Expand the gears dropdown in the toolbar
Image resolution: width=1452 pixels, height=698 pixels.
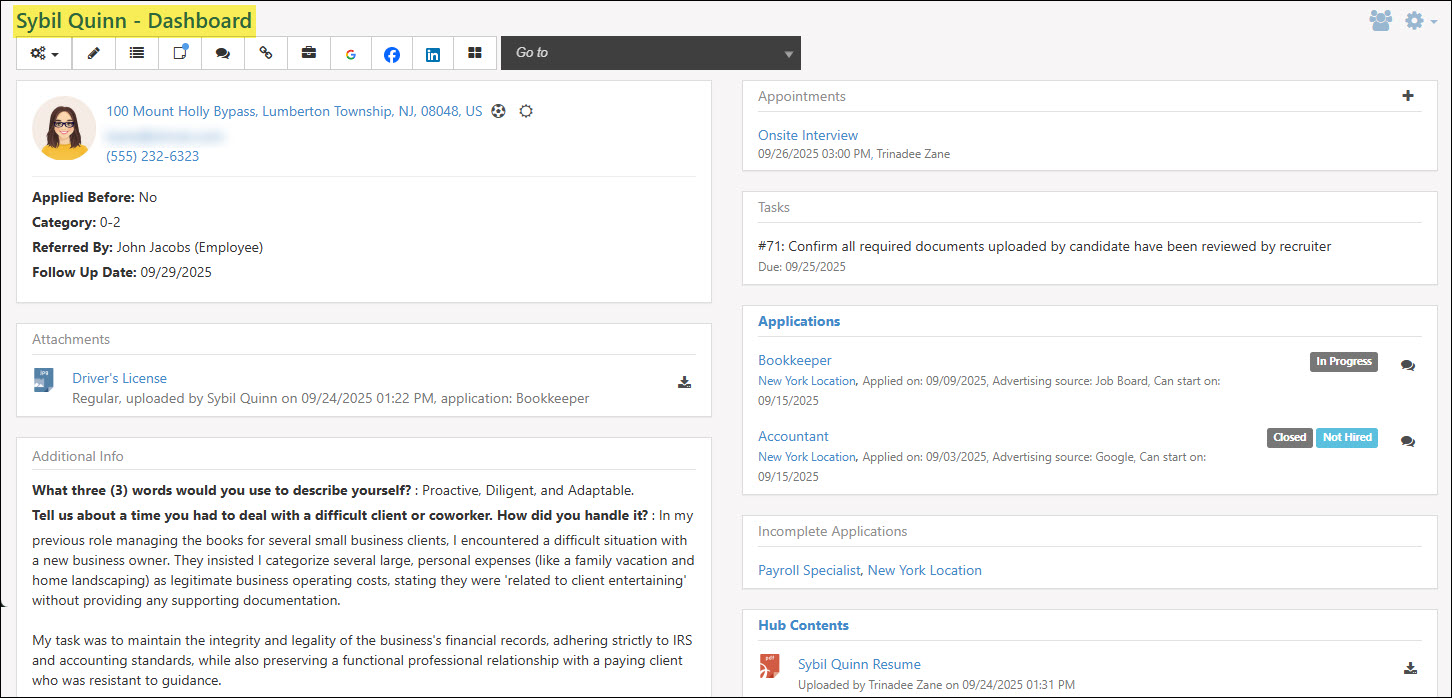coord(43,53)
